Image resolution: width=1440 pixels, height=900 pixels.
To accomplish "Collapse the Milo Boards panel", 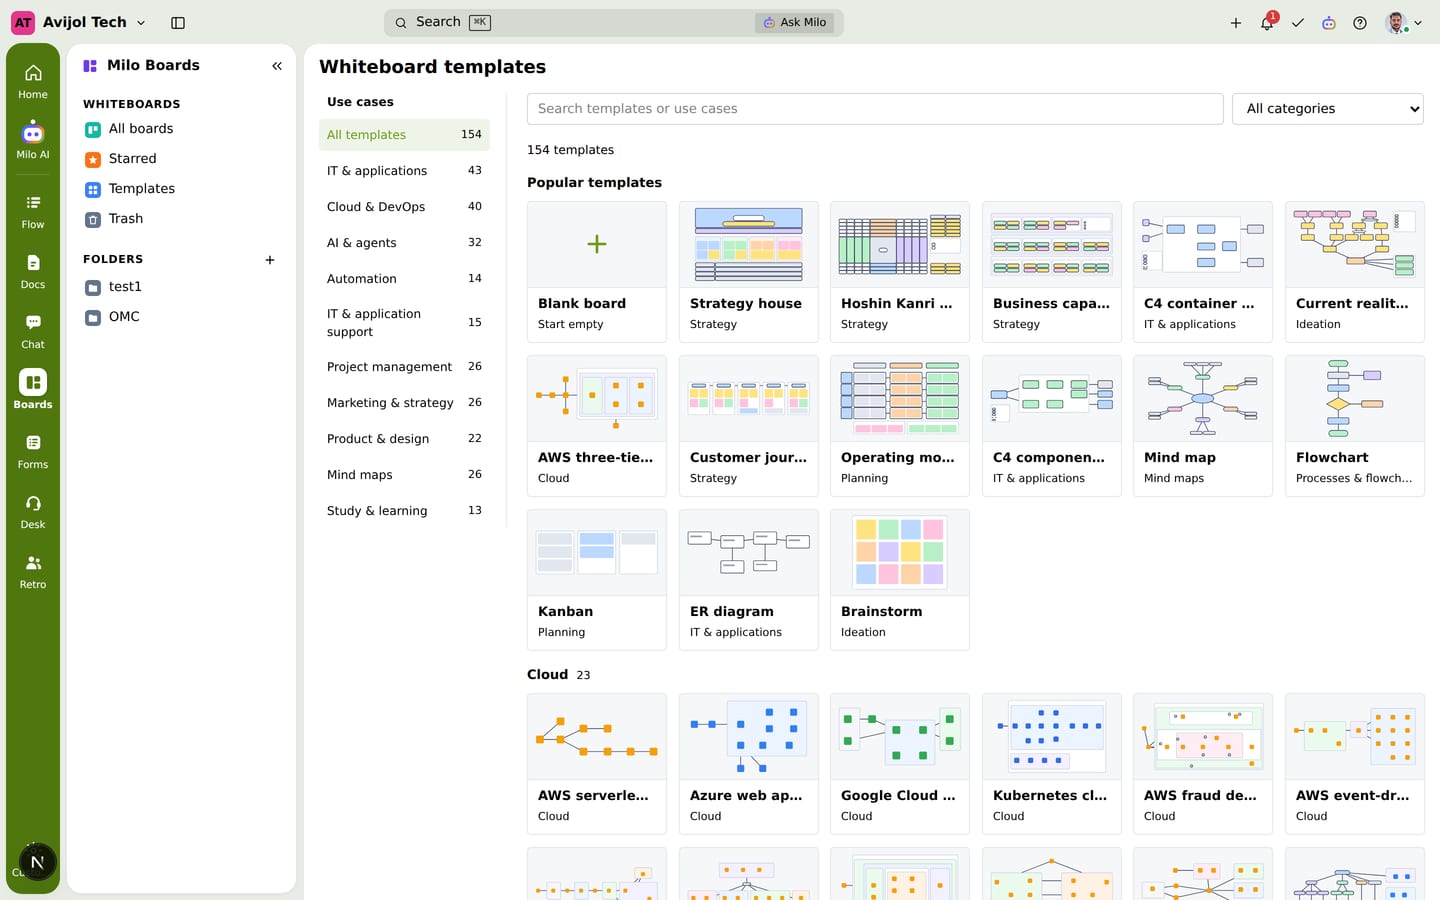I will point(277,66).
